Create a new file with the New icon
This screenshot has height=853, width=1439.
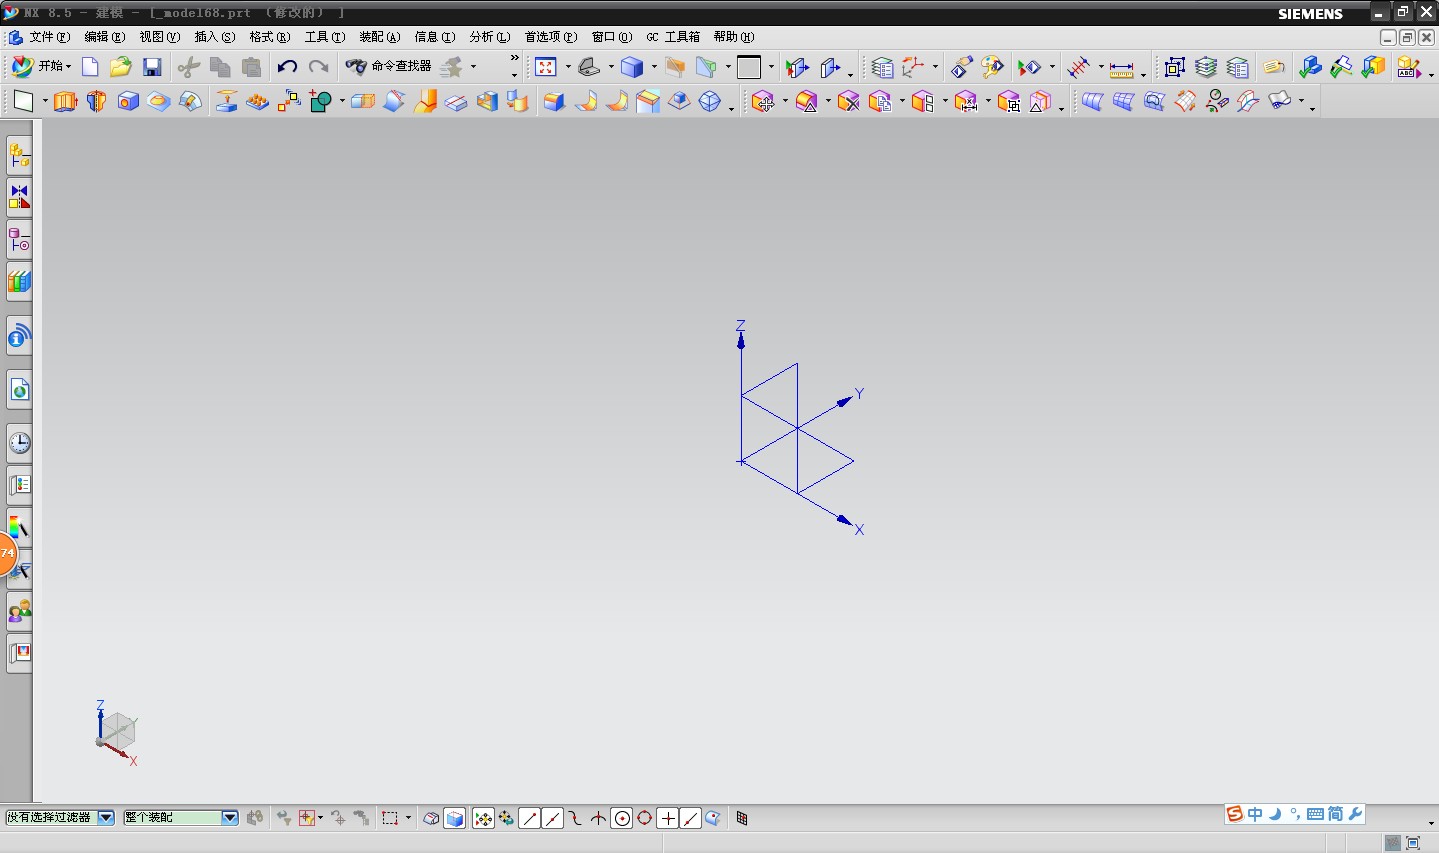point(90,67)
